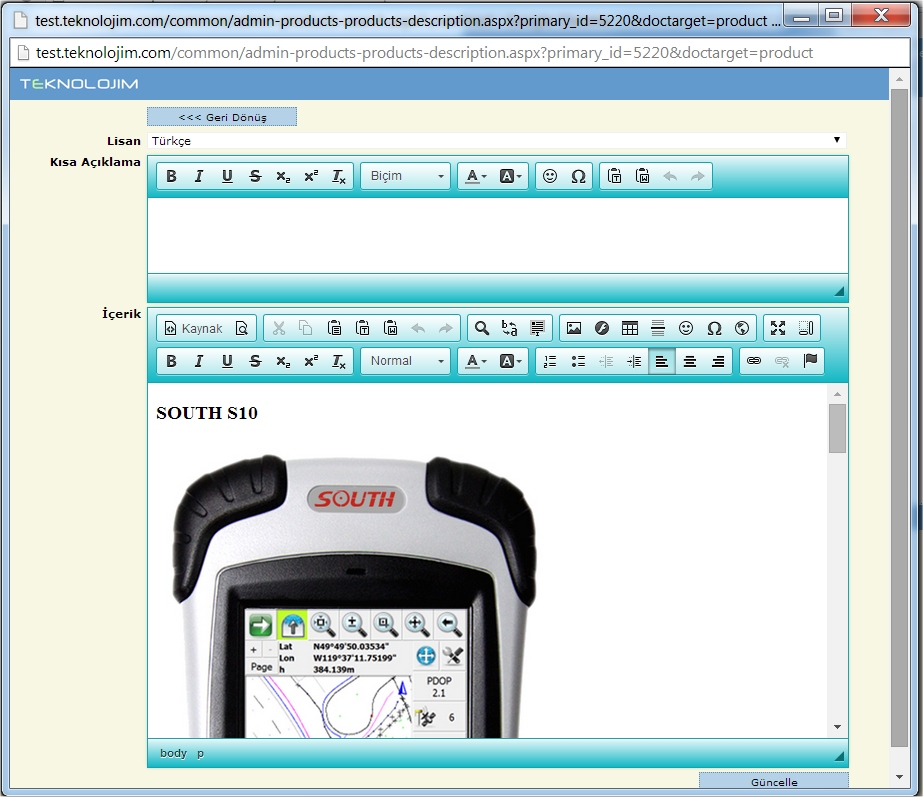Click the browser address bar URL
The width and height of the screenshot is (923, 797).
click(x=424, y=53)
